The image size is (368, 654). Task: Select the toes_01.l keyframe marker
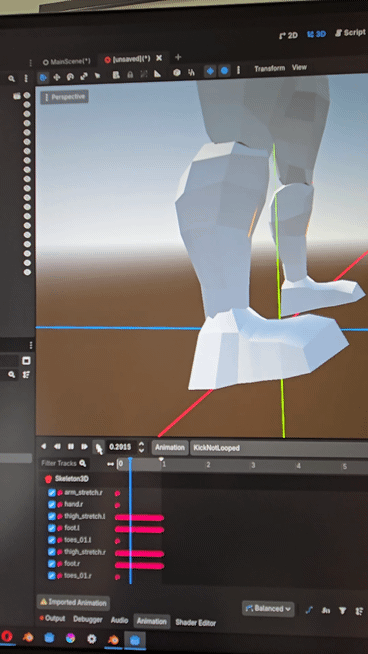[117, 541]
